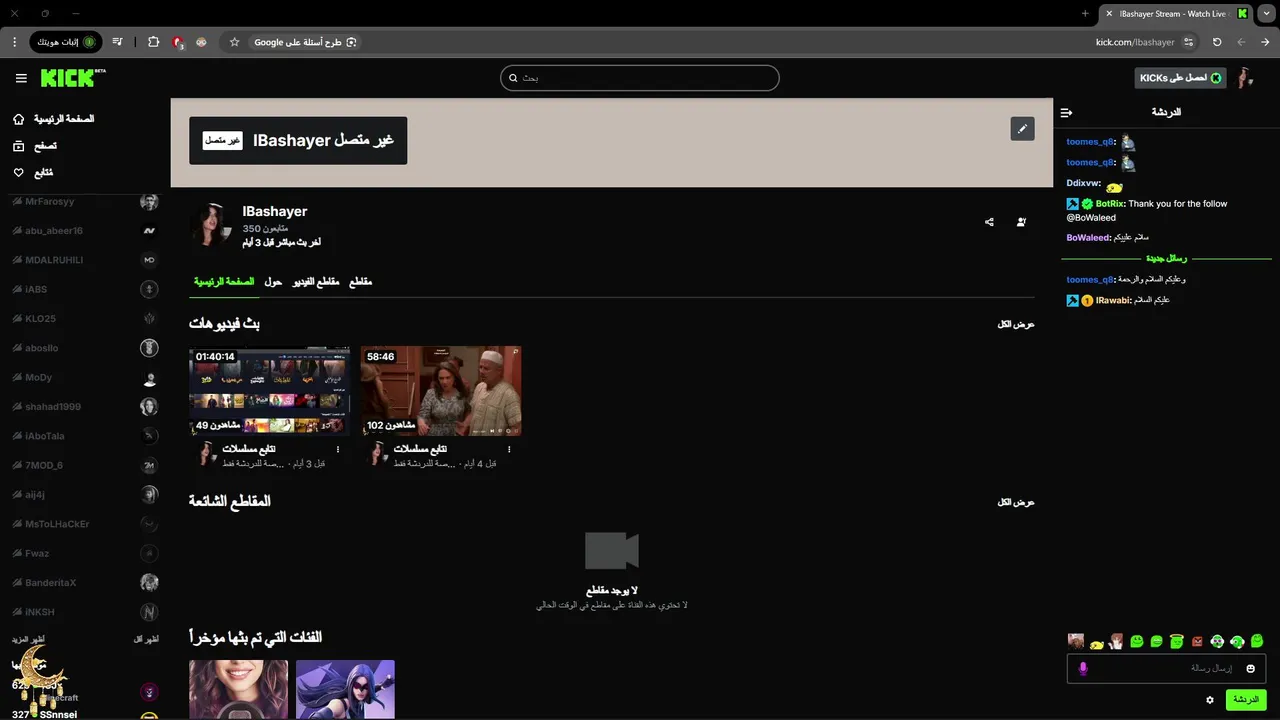Collapse the chat panel with the arrow-lines icon
Screen dimensions: 1280x720
(x=1066, y=113)
